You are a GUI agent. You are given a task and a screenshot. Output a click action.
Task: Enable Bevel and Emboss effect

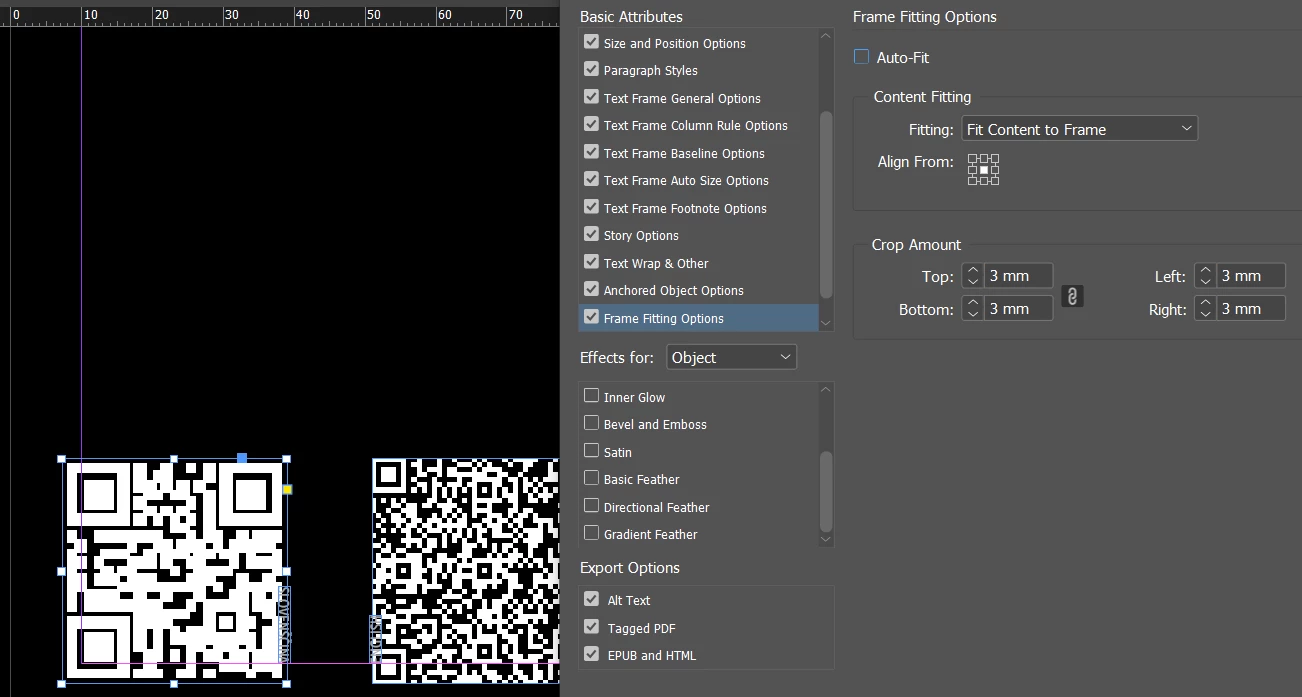tap(592, 423)
